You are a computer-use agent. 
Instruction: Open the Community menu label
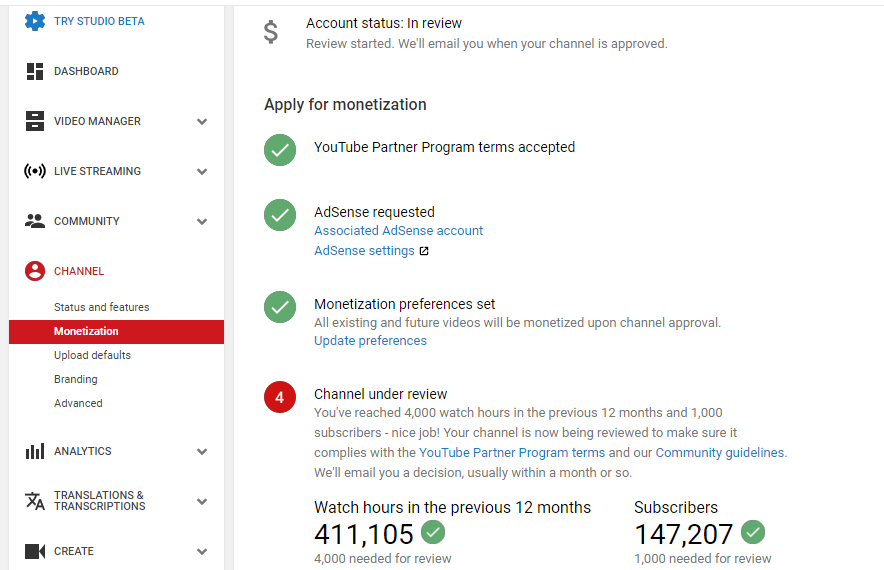pyautogui.click(x=87, y=221)
